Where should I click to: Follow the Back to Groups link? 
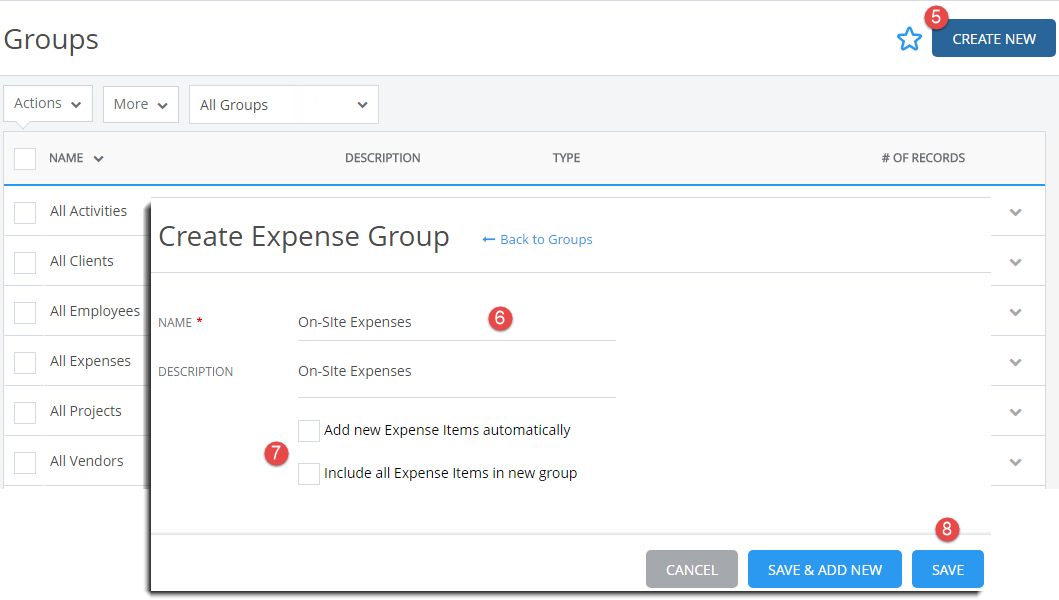[x=543, y=239]
